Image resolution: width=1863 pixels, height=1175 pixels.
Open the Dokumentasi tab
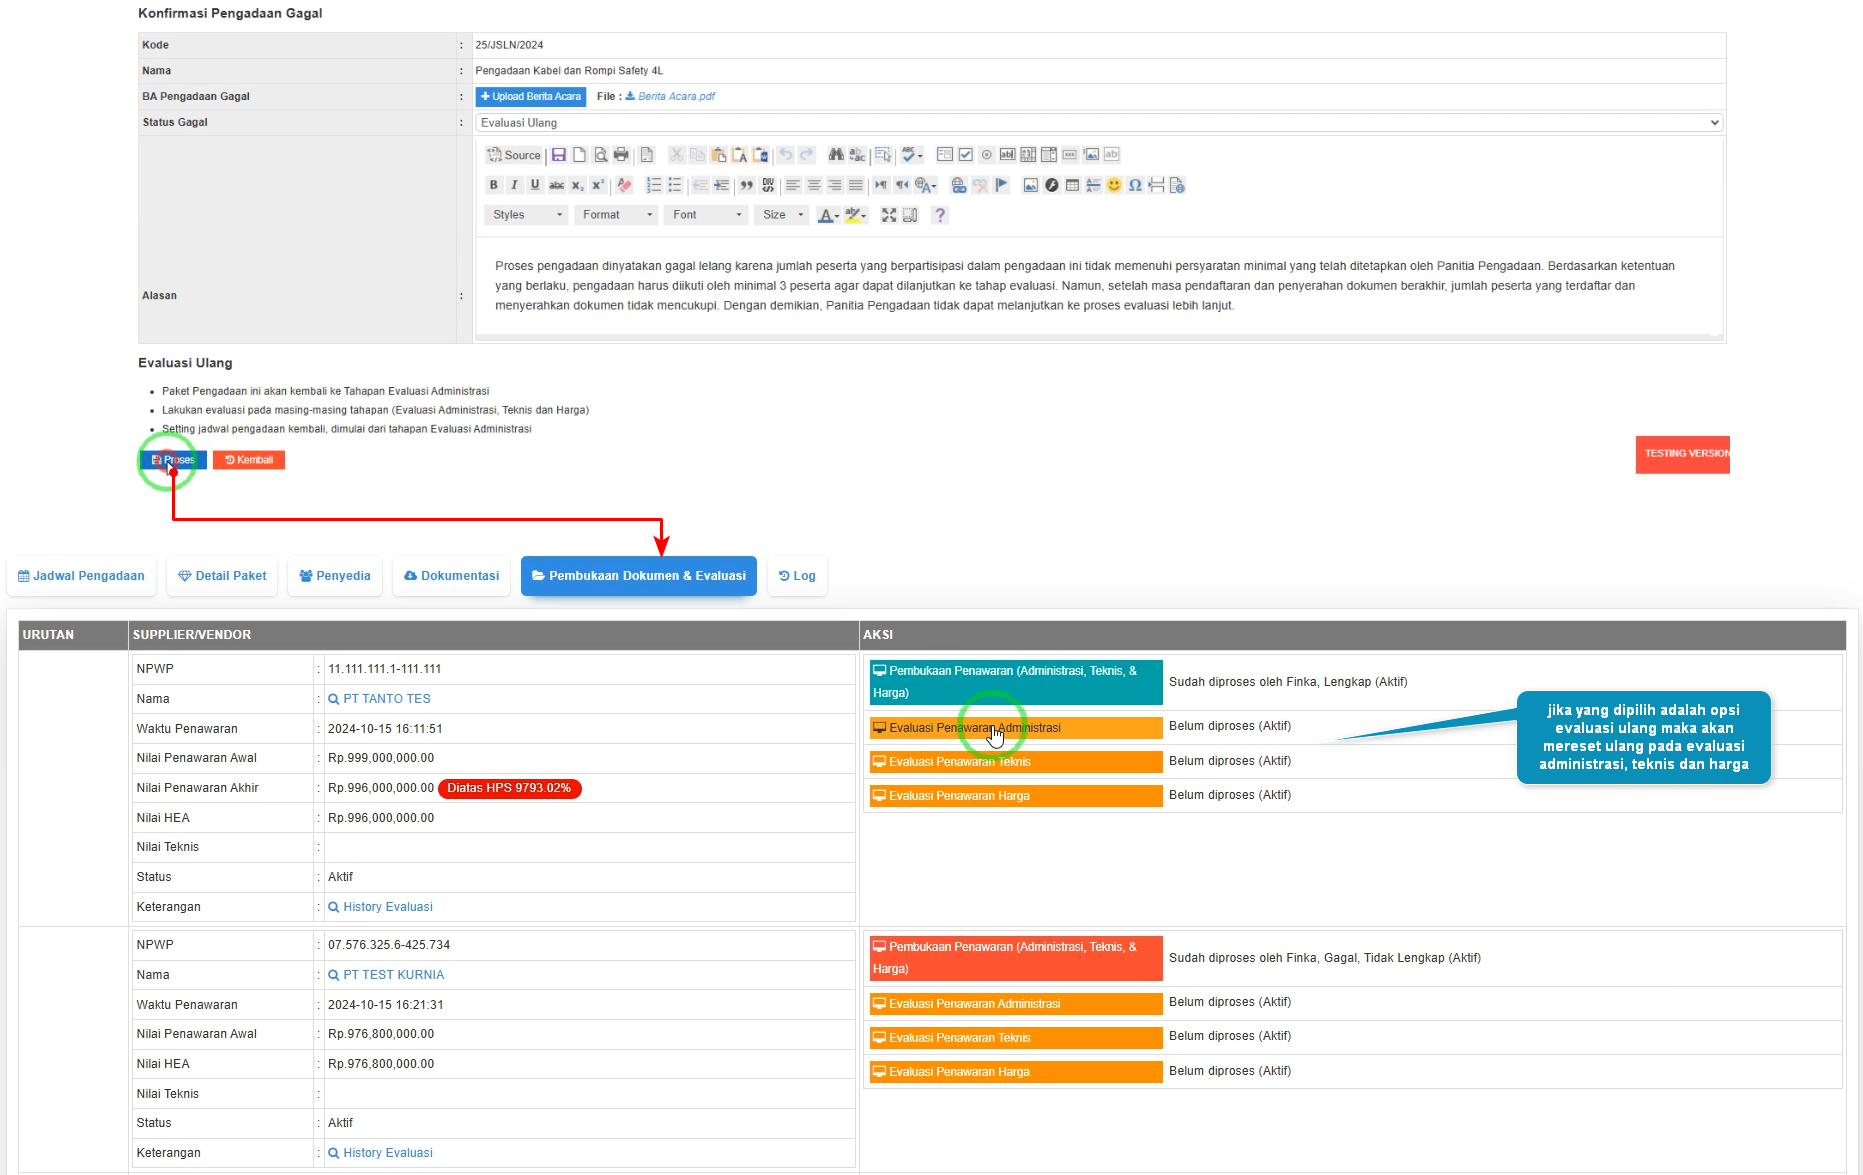(x=451, y=576)
